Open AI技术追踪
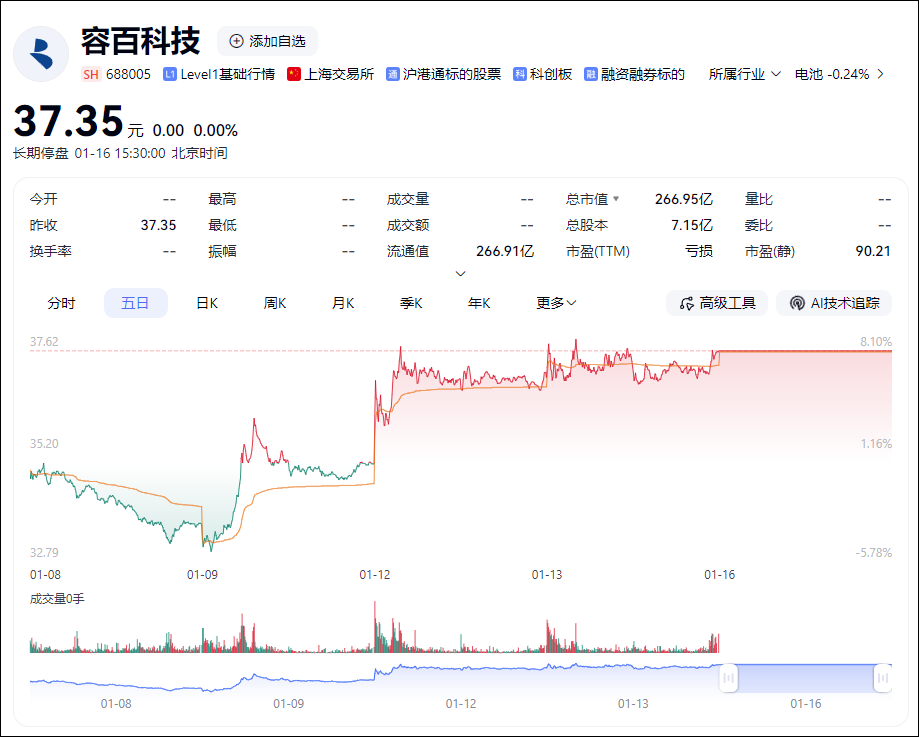The height and width of the screenshot is (737, 919). 834,303
